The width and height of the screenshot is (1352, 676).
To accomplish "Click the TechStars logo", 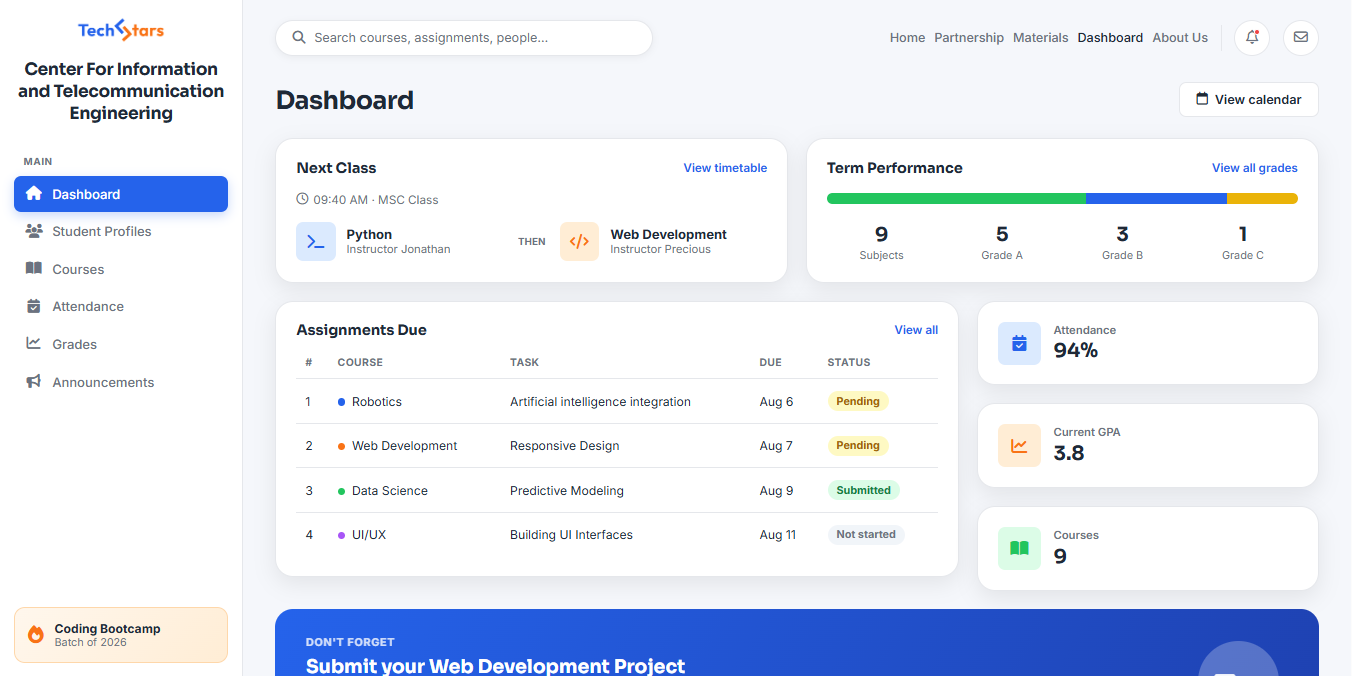I will pos(121,30).
